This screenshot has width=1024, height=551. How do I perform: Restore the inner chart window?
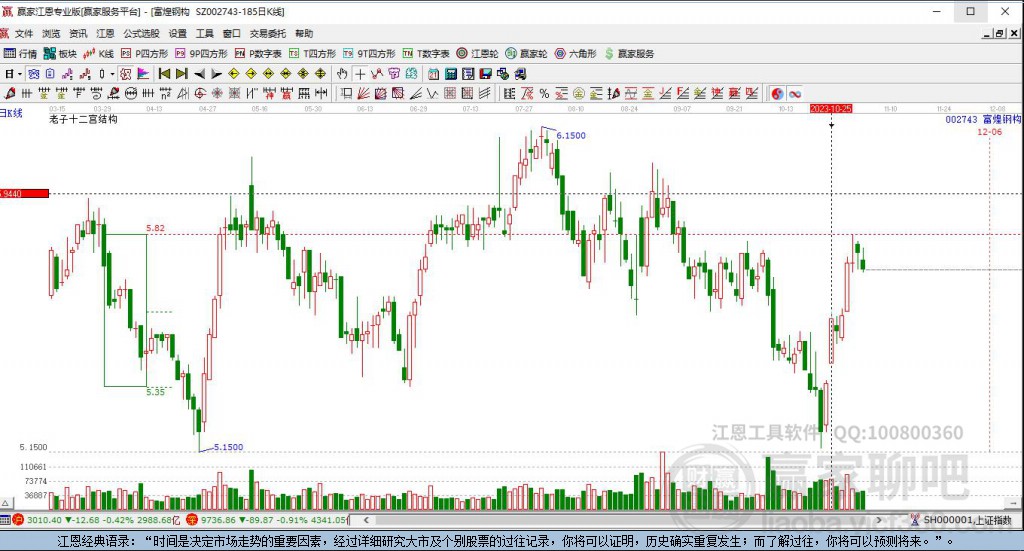point(999,33)
